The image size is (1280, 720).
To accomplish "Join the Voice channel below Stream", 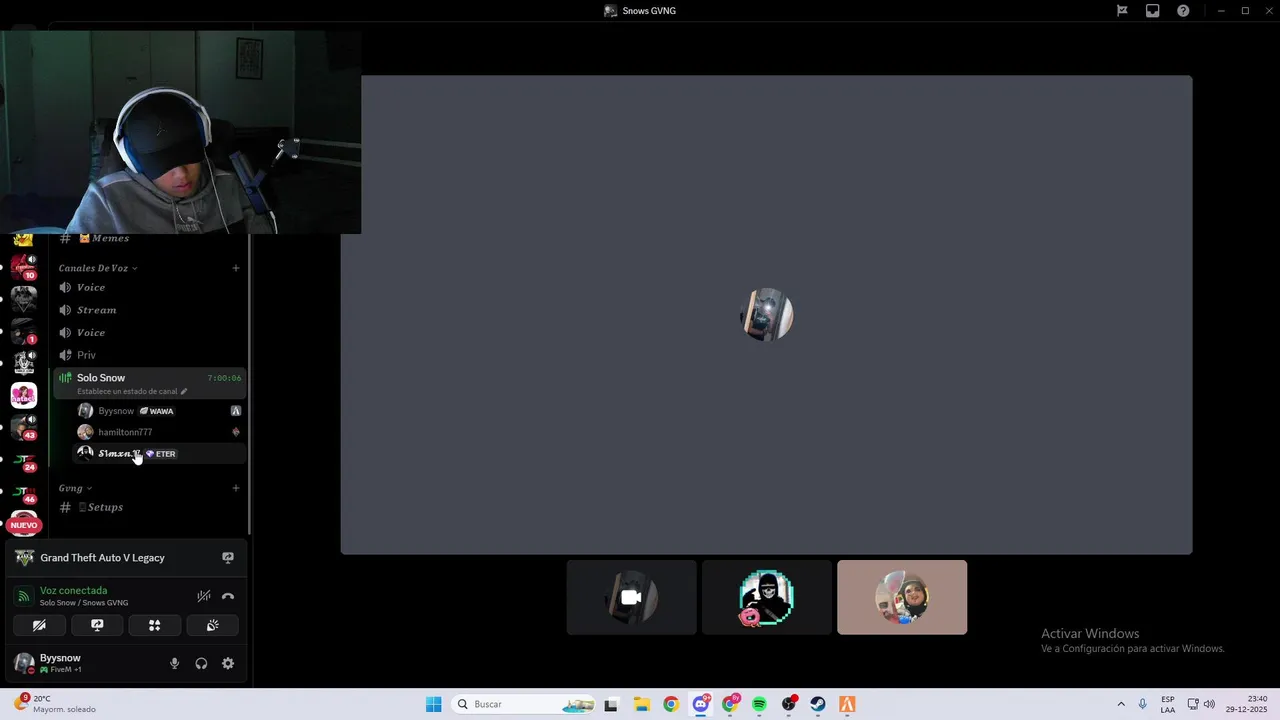I will pyautogui.click(x=150, y=332).
